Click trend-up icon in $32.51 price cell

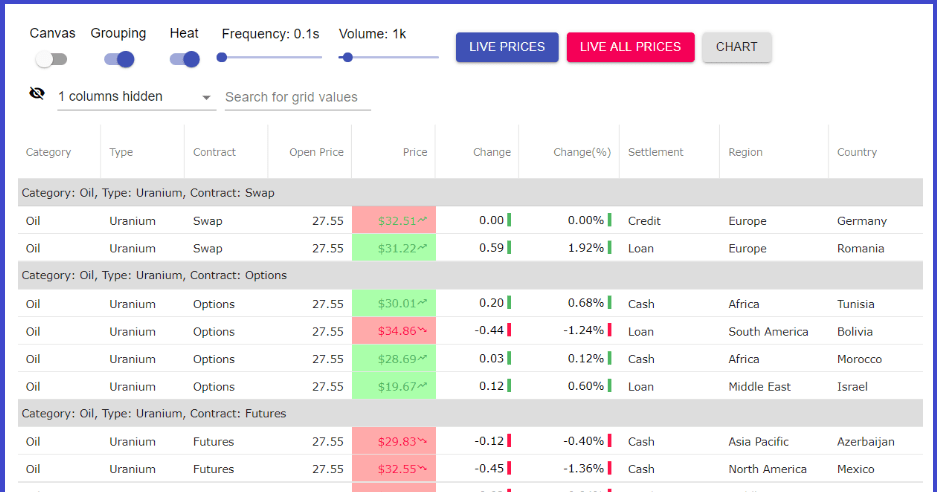click(422, 221)
